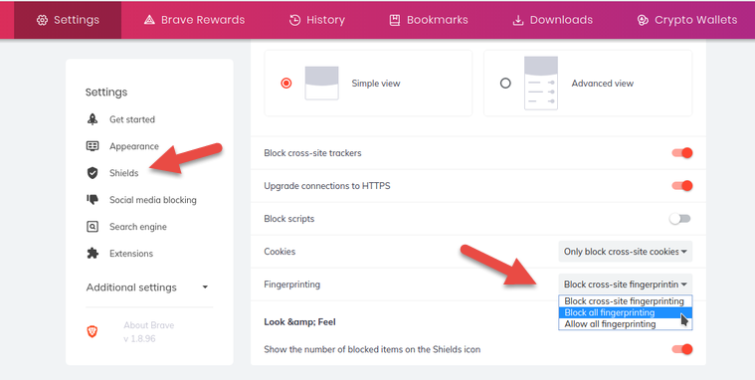Open the Cookies dropdown
This screenshot has height=380, width=755.
click(625, 251)
